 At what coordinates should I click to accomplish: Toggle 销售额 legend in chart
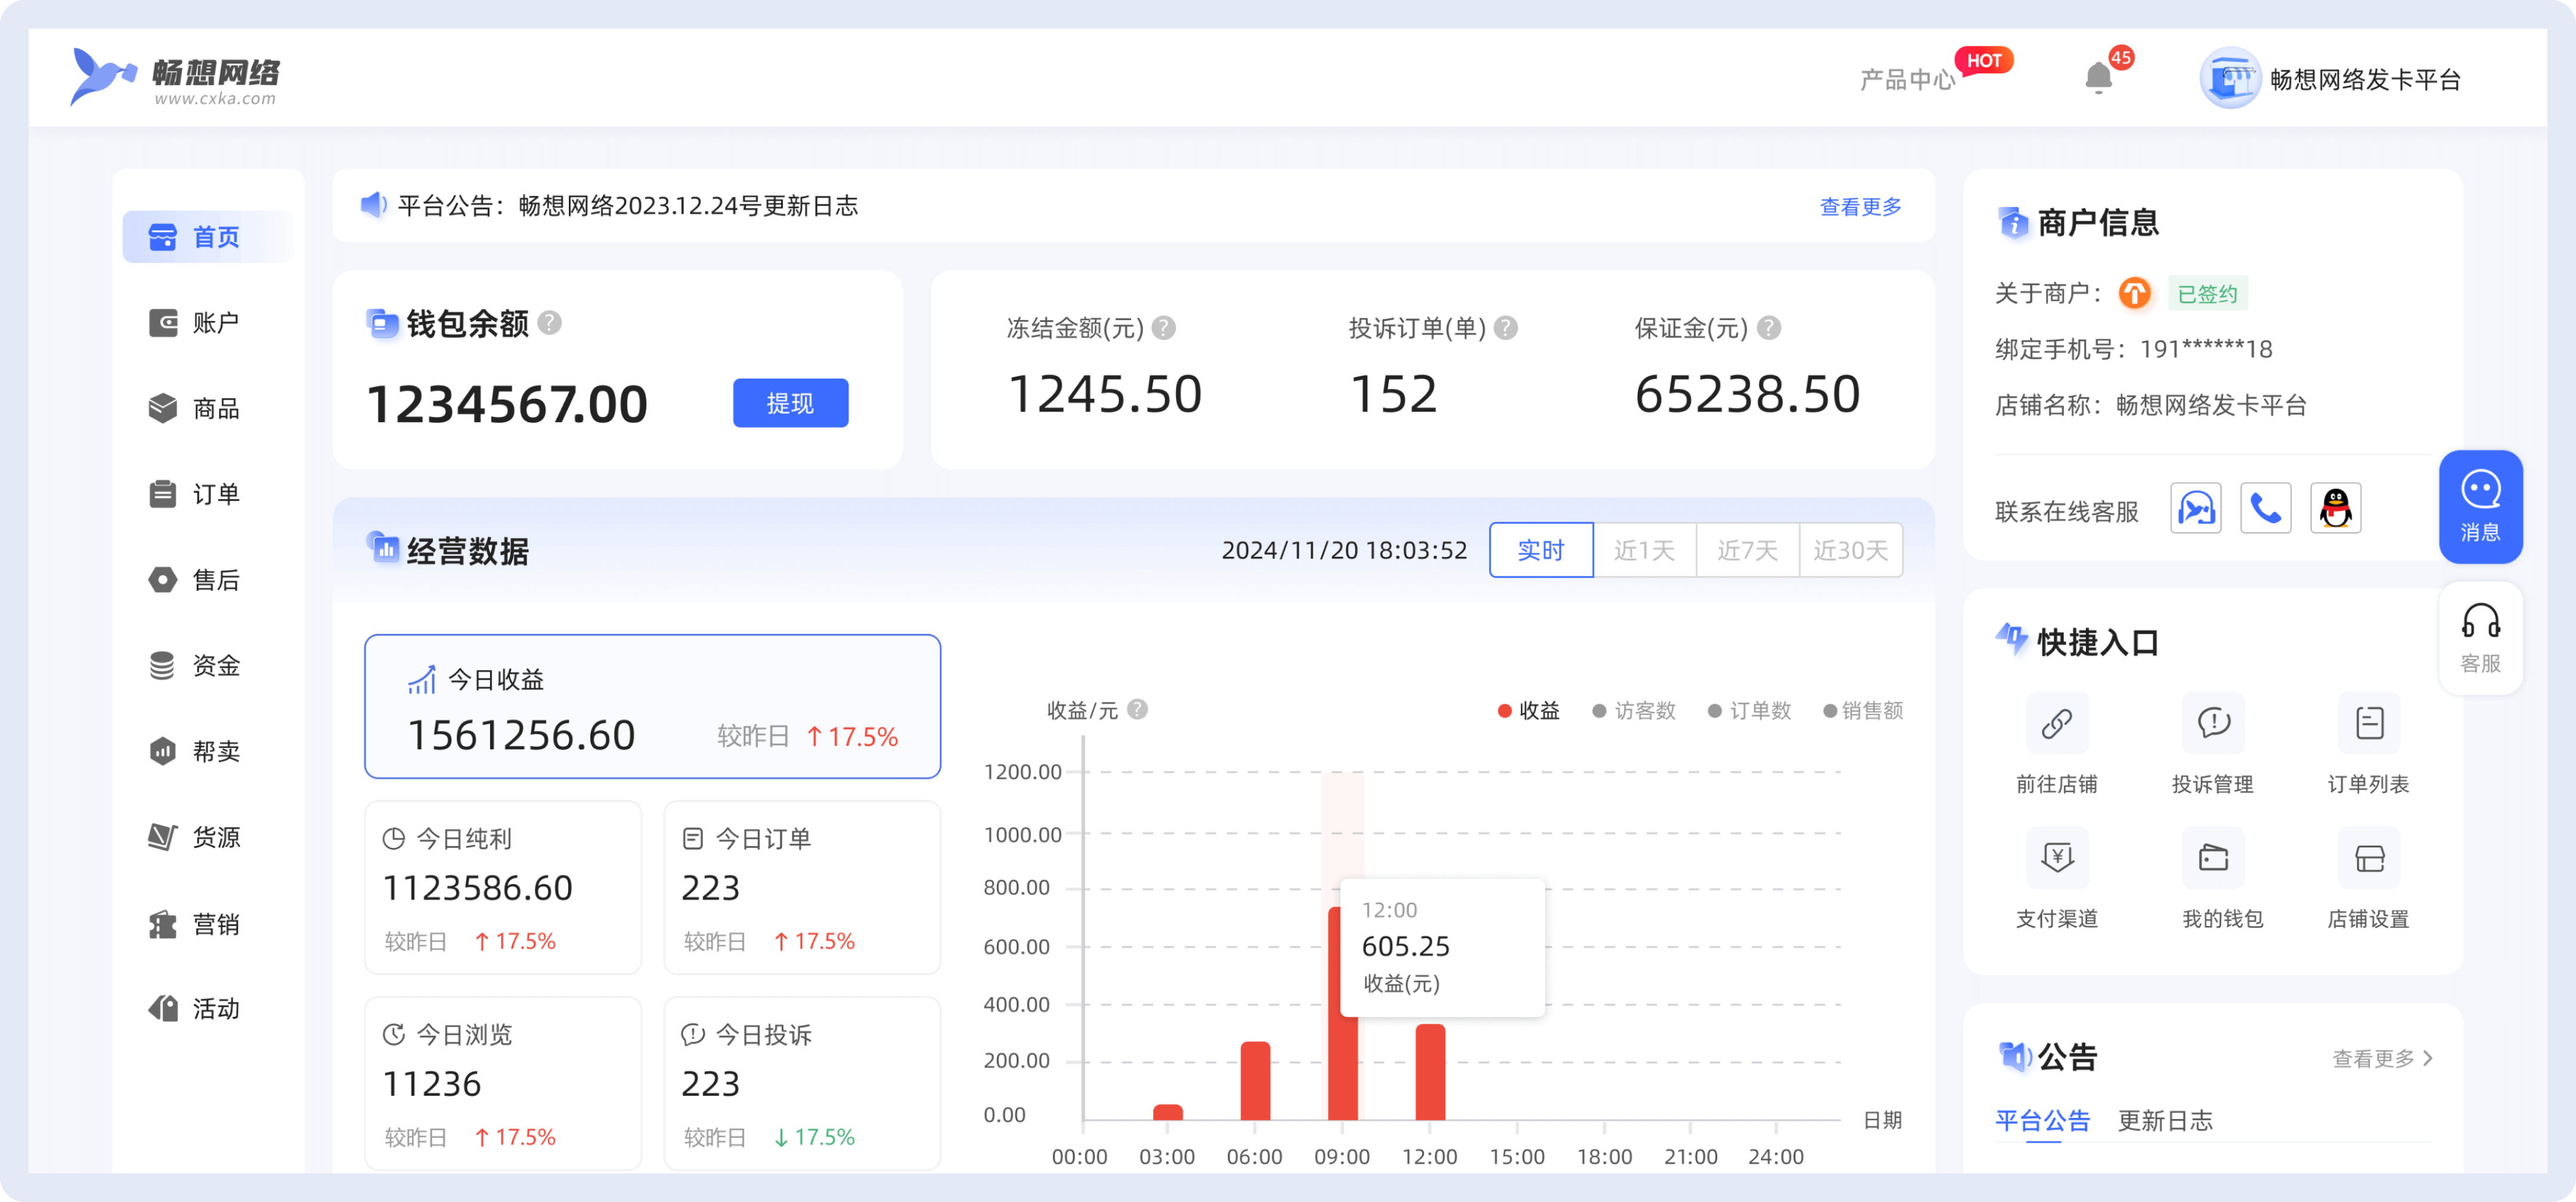click(1863, 711)
